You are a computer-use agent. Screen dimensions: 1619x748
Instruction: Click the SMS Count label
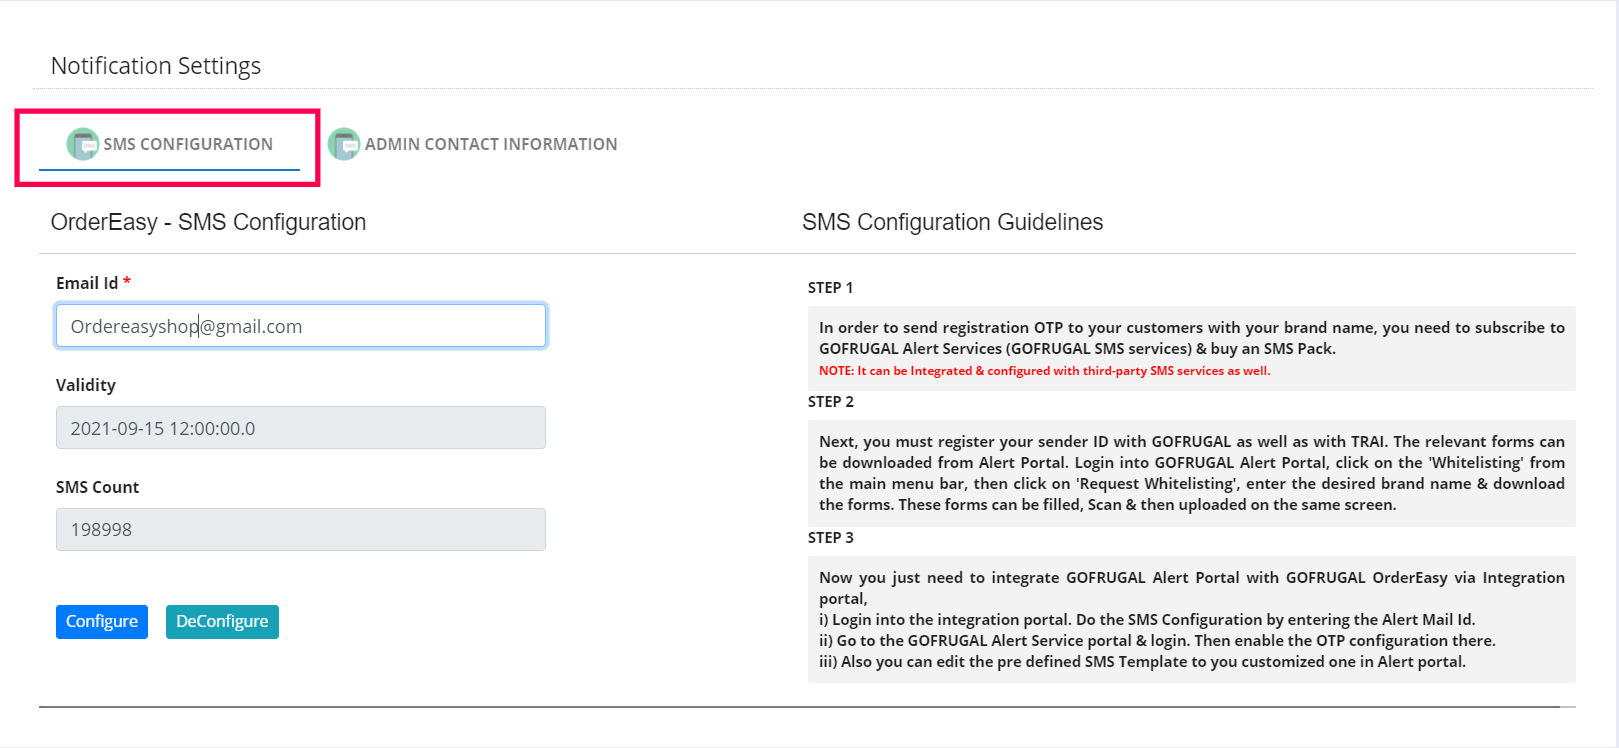(x=97, y=487)
